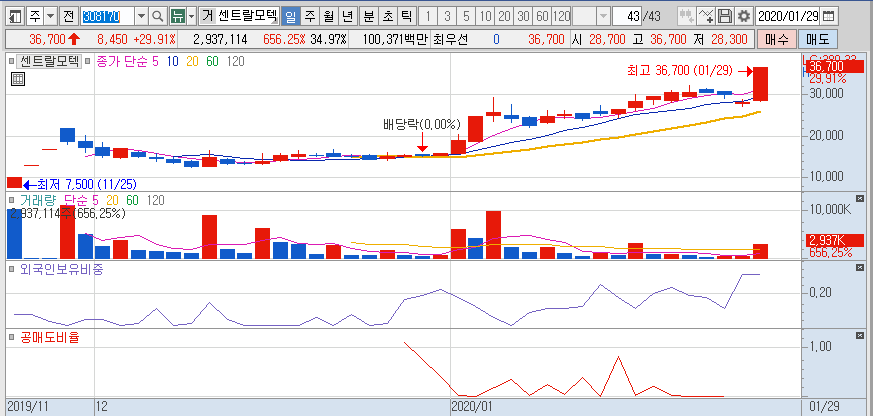Image resolution: width=873 pixels, height=416 pixels.
Task: Switch to 틱 tick chart period
Action: 406,17
